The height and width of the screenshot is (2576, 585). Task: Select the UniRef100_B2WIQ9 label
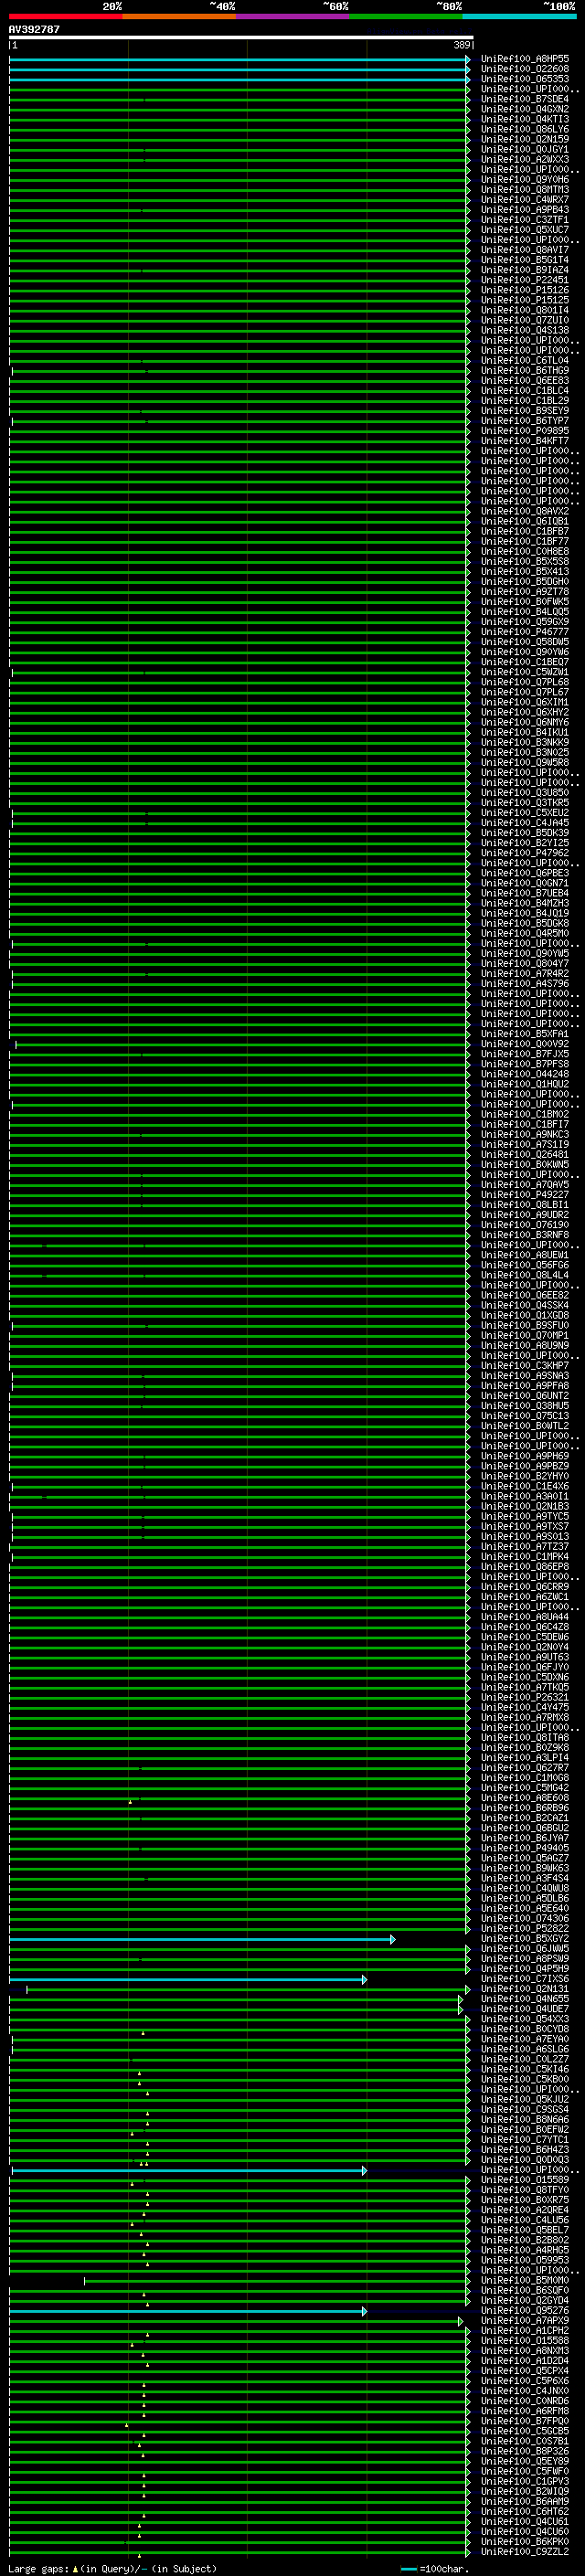click(525, 2491)
